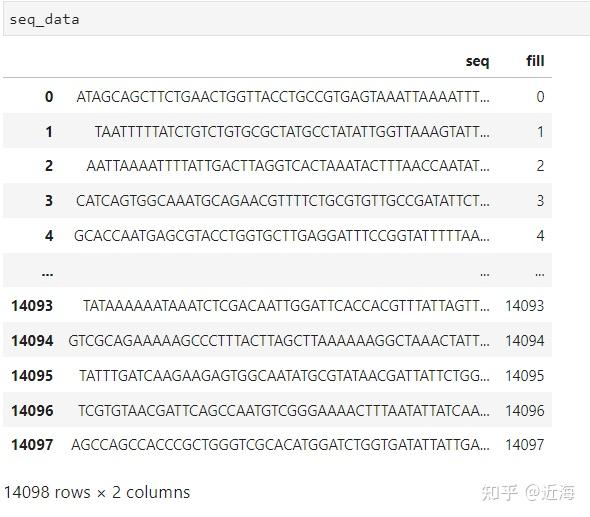Image resolution: width=590 pixels, height=517 pixels.
Task: Click the sequence starting with AGCCAGCCACCCG
Action: 280,445
